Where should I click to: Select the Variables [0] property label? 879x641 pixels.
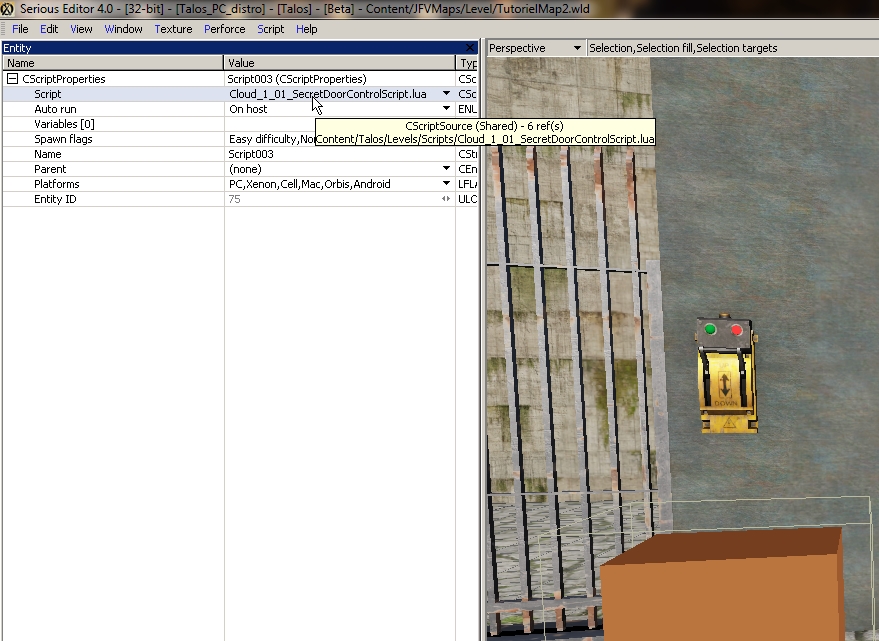[x=64, y=124]
